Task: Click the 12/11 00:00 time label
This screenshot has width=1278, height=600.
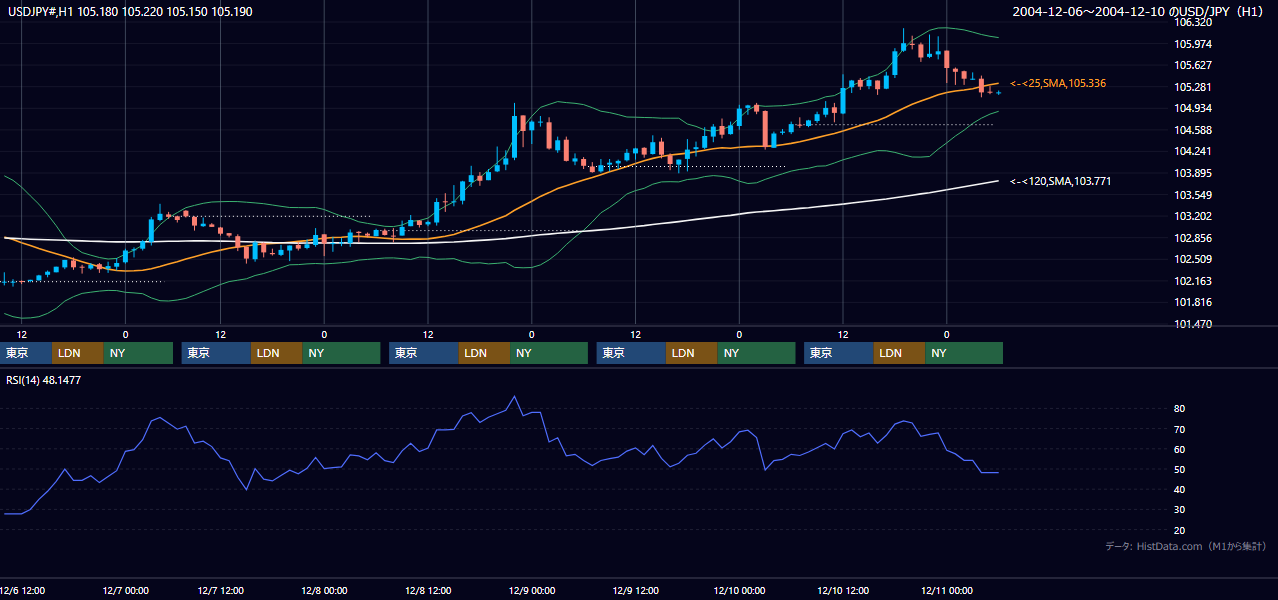Action: pos(946,590)
